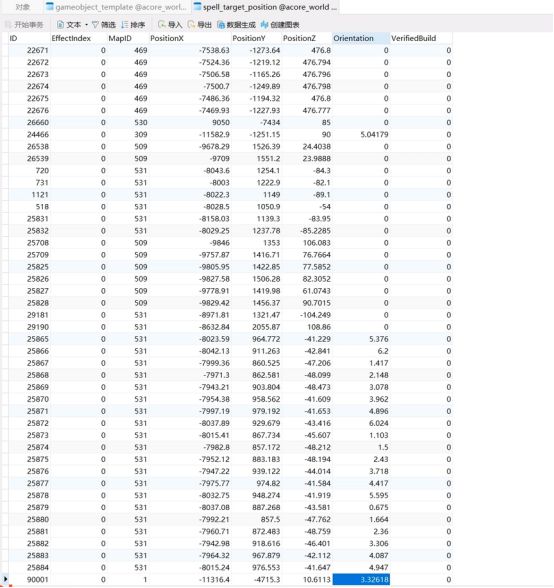
Task: Open the 文本 view dropdown
Action: click(72, 25)
